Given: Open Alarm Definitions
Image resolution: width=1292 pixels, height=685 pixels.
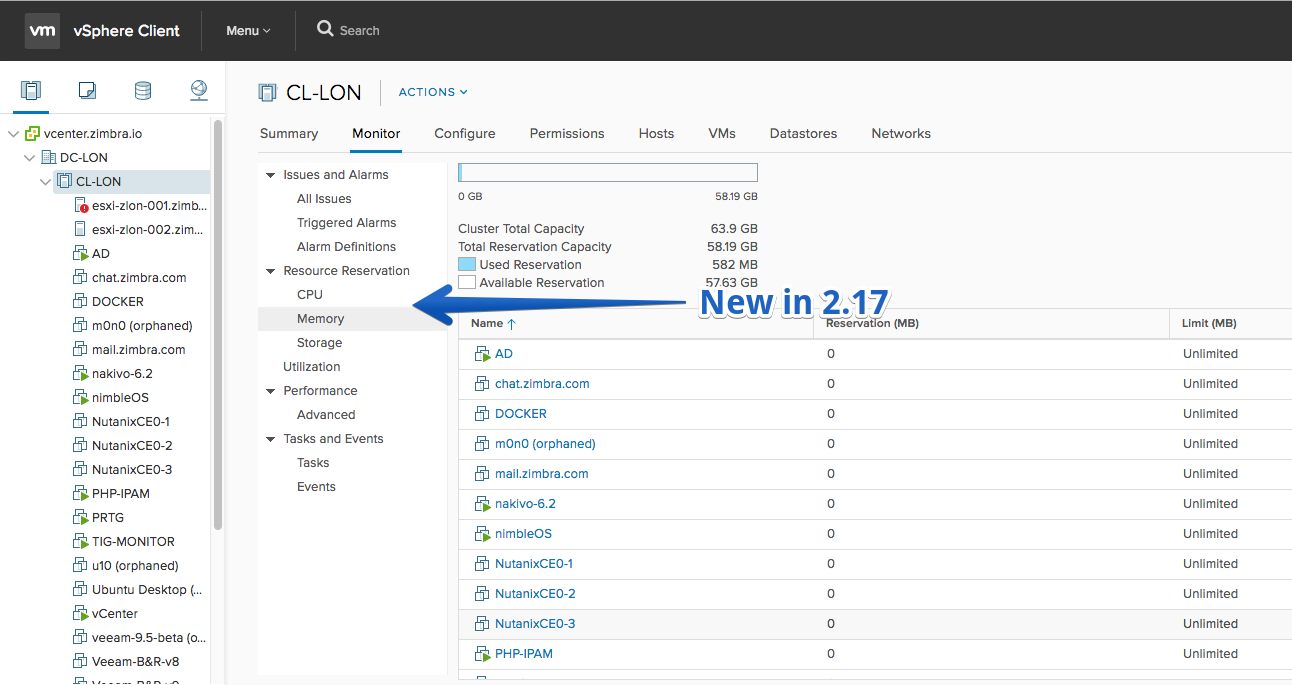Looking at the screenshot, I should 346,247.
